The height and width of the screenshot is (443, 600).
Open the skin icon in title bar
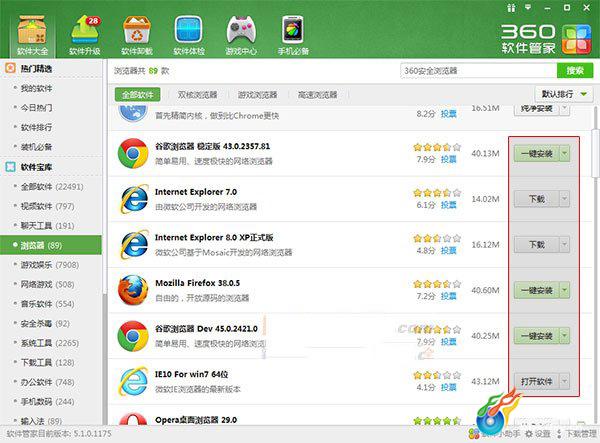[511, 8]
